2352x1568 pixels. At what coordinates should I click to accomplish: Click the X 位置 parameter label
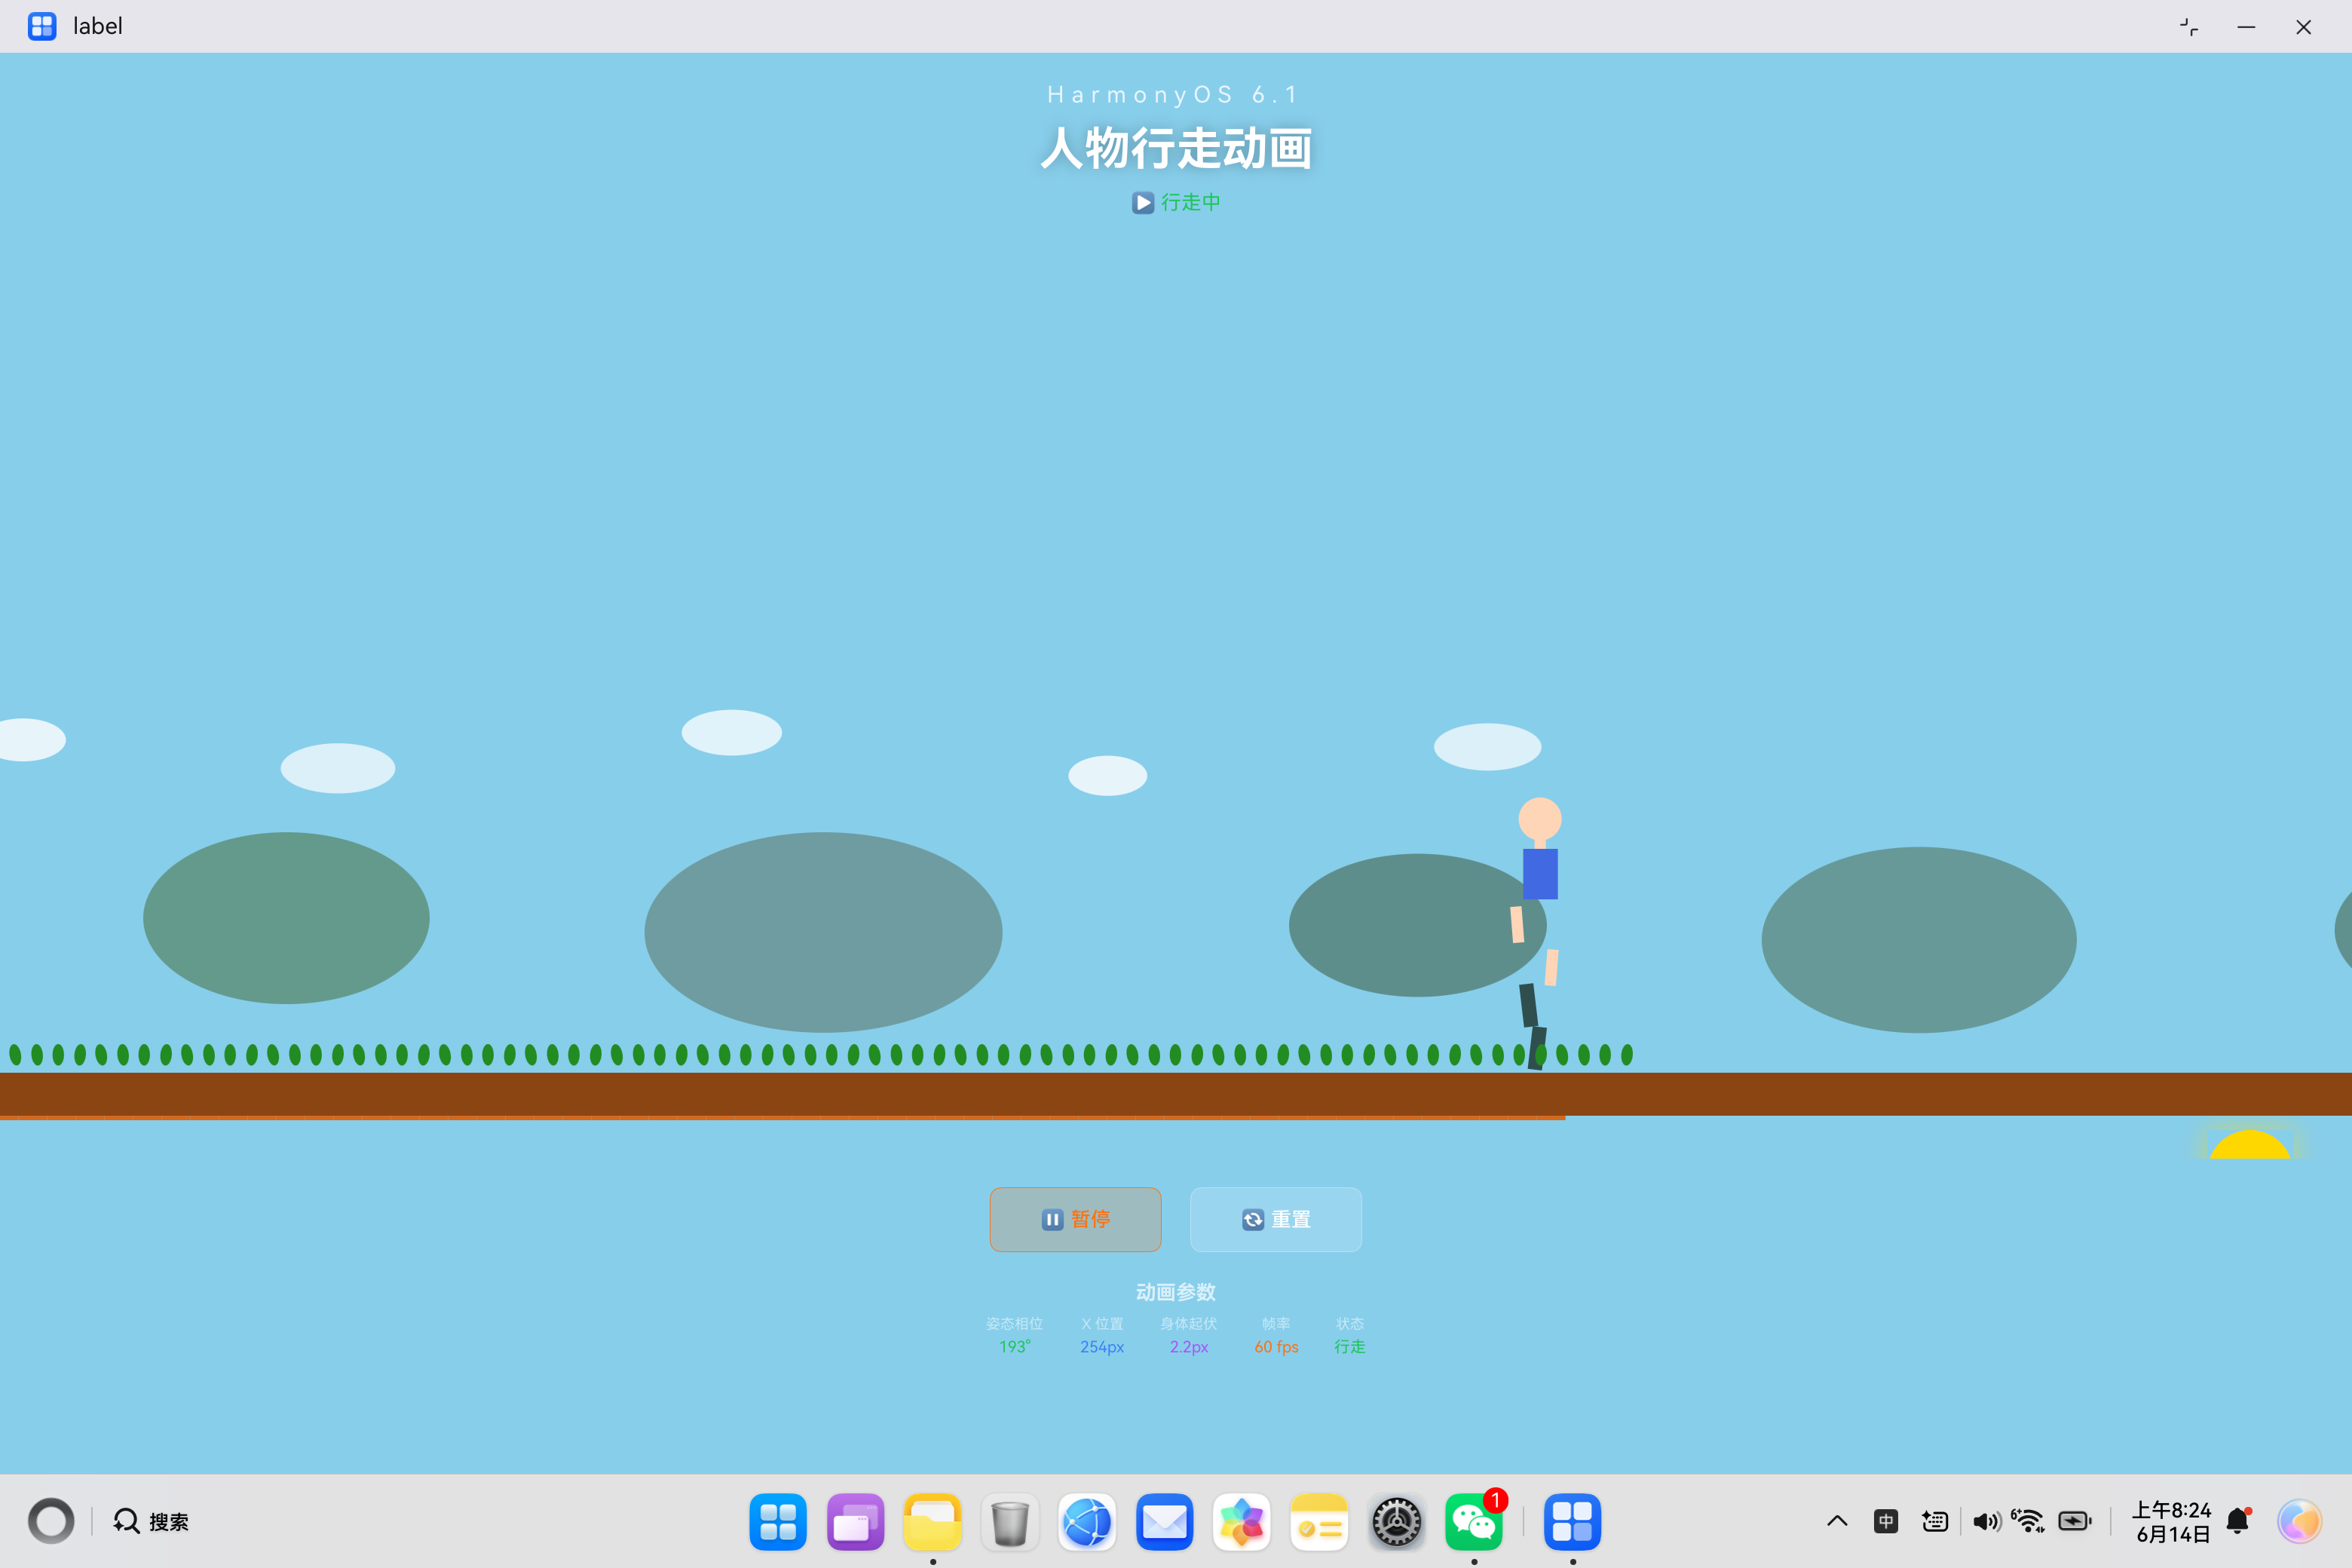(x=1101, y=1323)
